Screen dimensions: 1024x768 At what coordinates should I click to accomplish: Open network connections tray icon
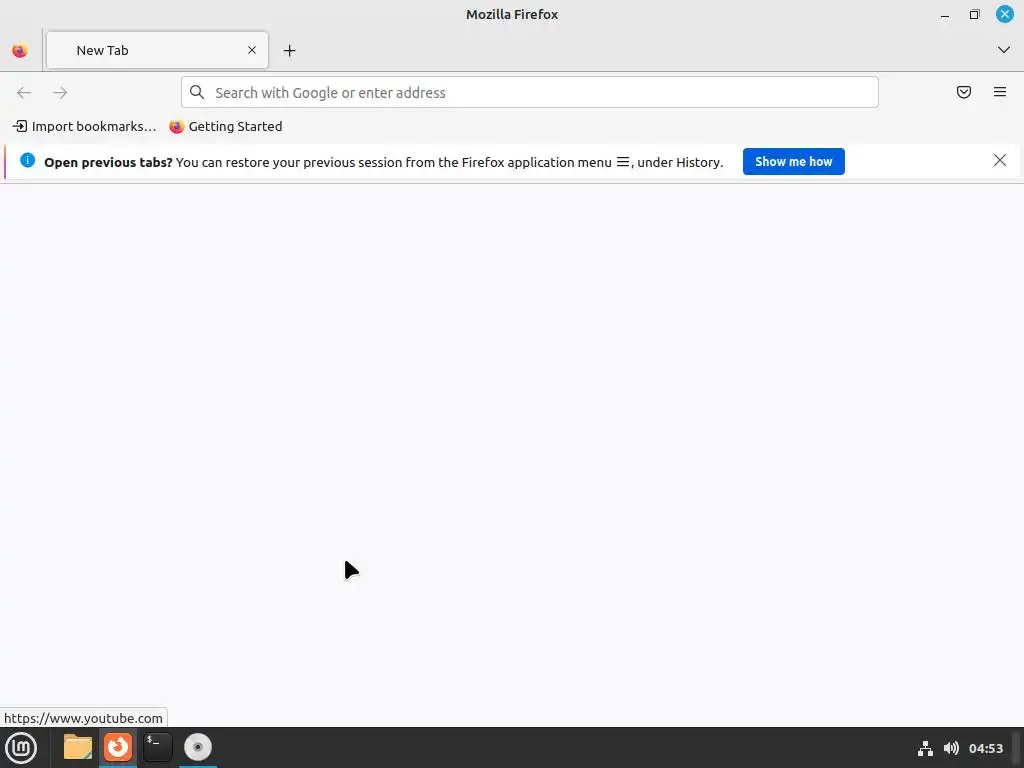pos(925,748)
